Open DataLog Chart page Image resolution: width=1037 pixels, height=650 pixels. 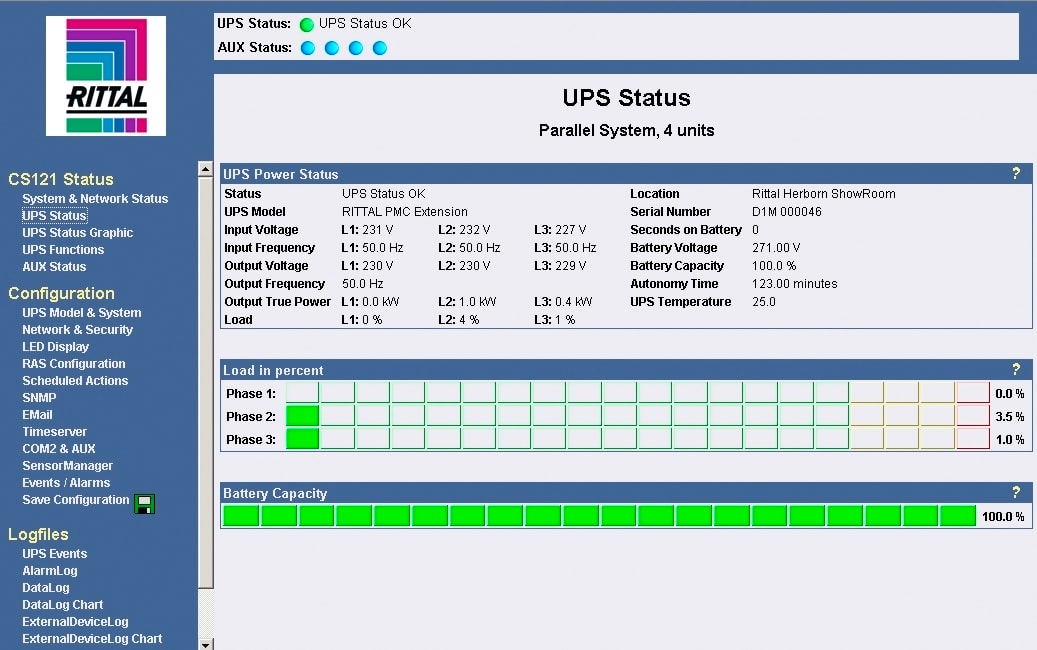click(62, 604)
